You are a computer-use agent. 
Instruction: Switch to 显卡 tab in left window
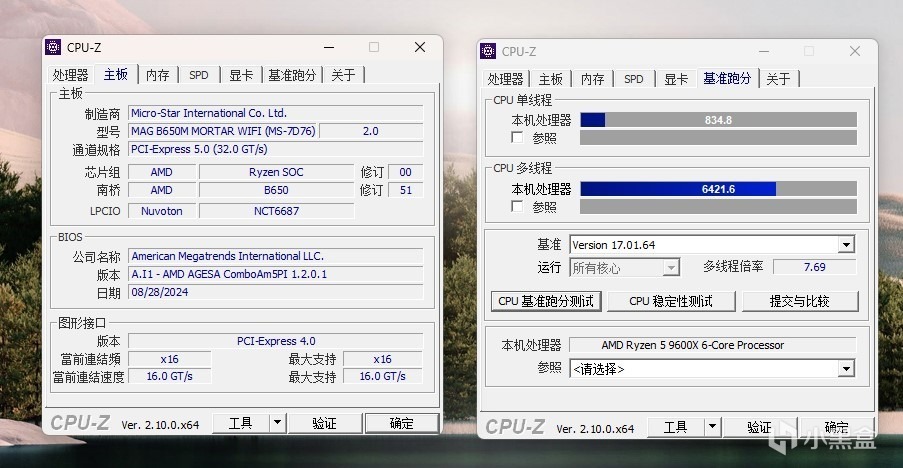(x=241, y=75)
